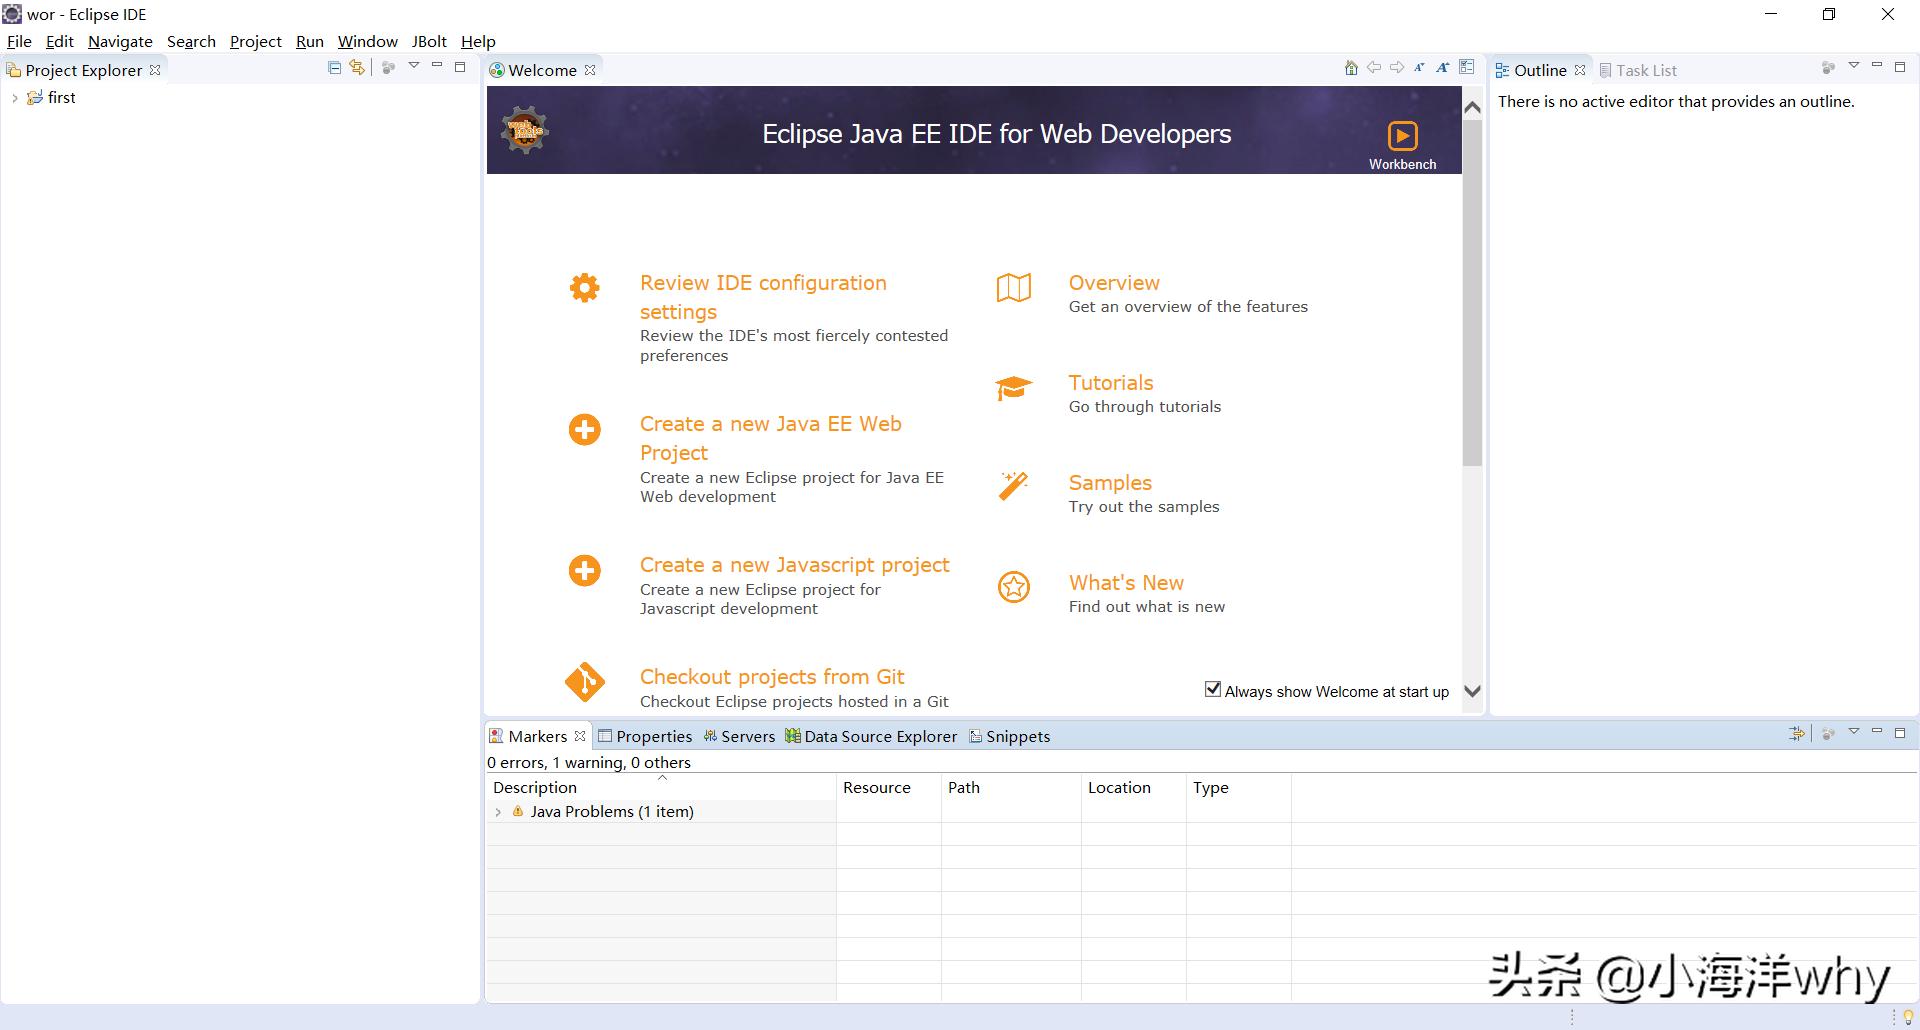Toggle Link with Editor in Project Explorer
Screen dimensions: 1920x1030
click(356, 66)
